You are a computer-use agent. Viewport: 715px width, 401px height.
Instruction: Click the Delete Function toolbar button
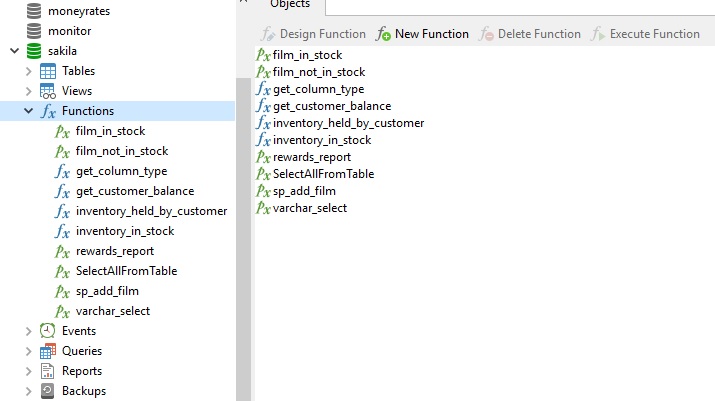[530, 34]
